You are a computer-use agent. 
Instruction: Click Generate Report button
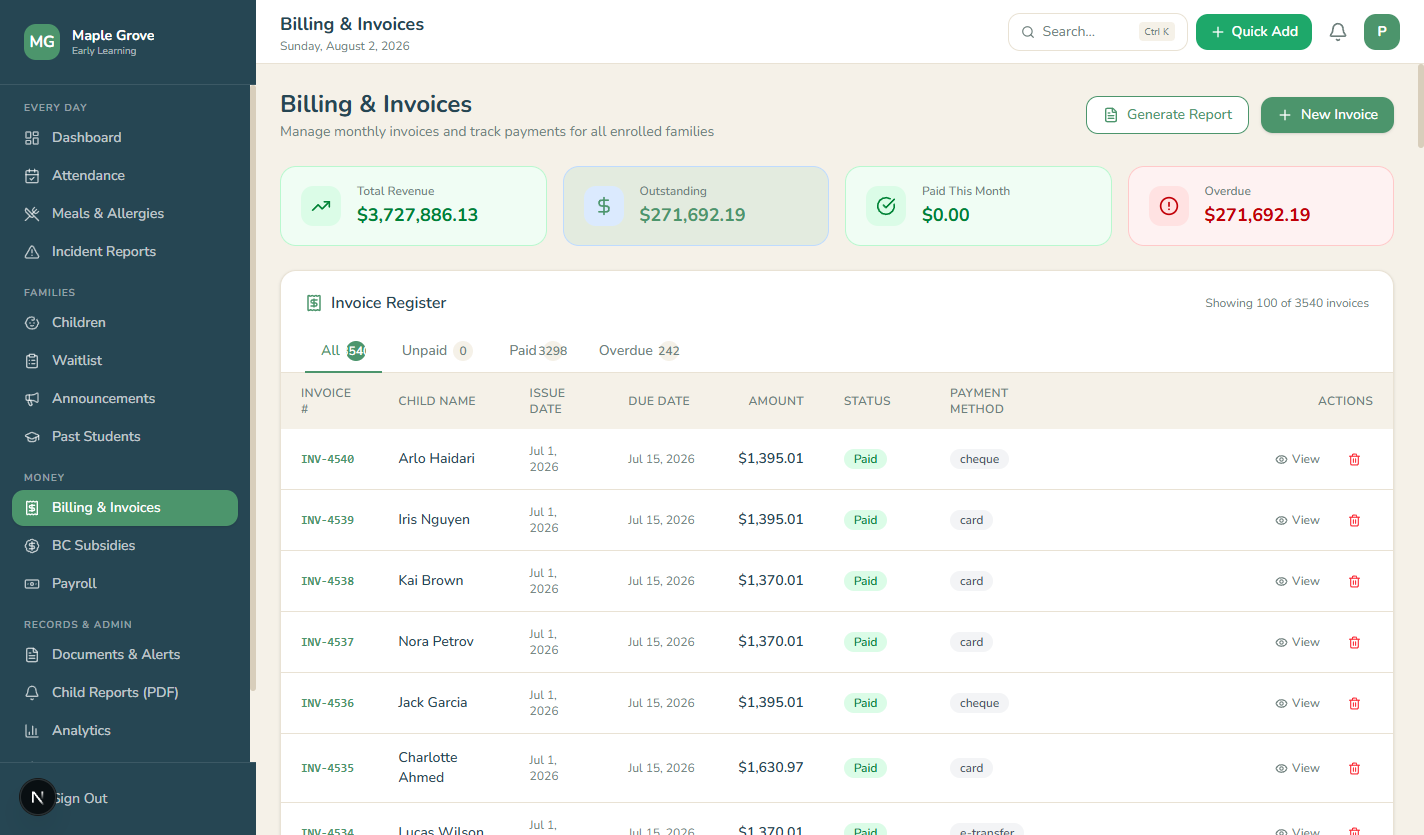click(1167, 115)
